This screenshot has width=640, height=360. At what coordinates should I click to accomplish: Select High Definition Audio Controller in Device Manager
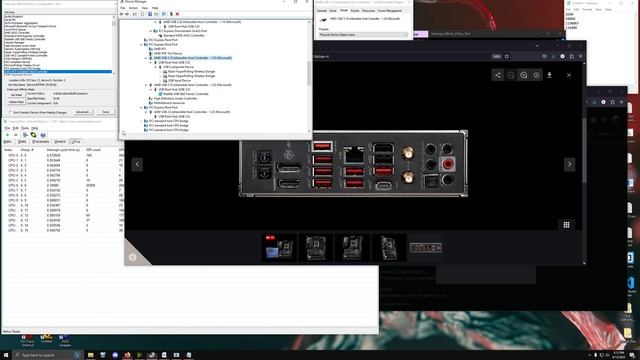(176, 98)
